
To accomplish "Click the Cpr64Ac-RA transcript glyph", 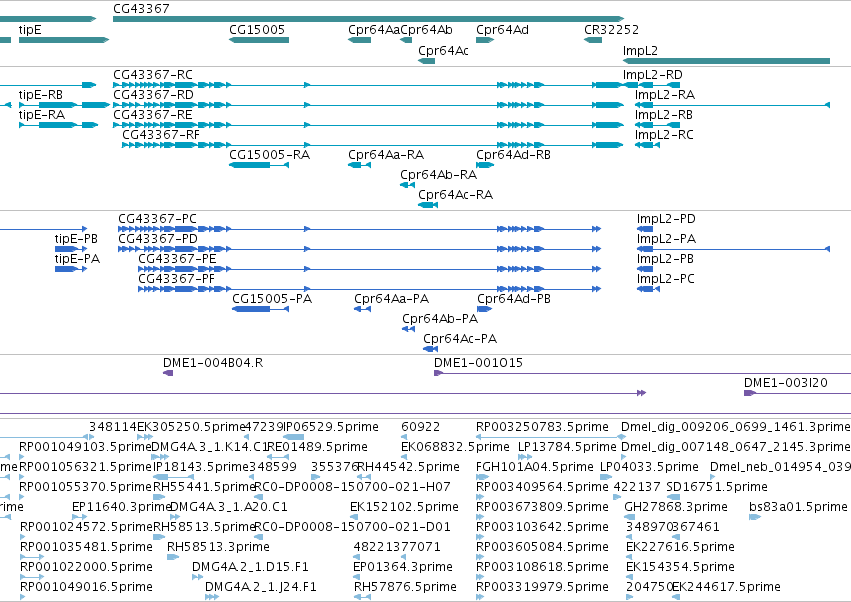I will coord(428,205).
